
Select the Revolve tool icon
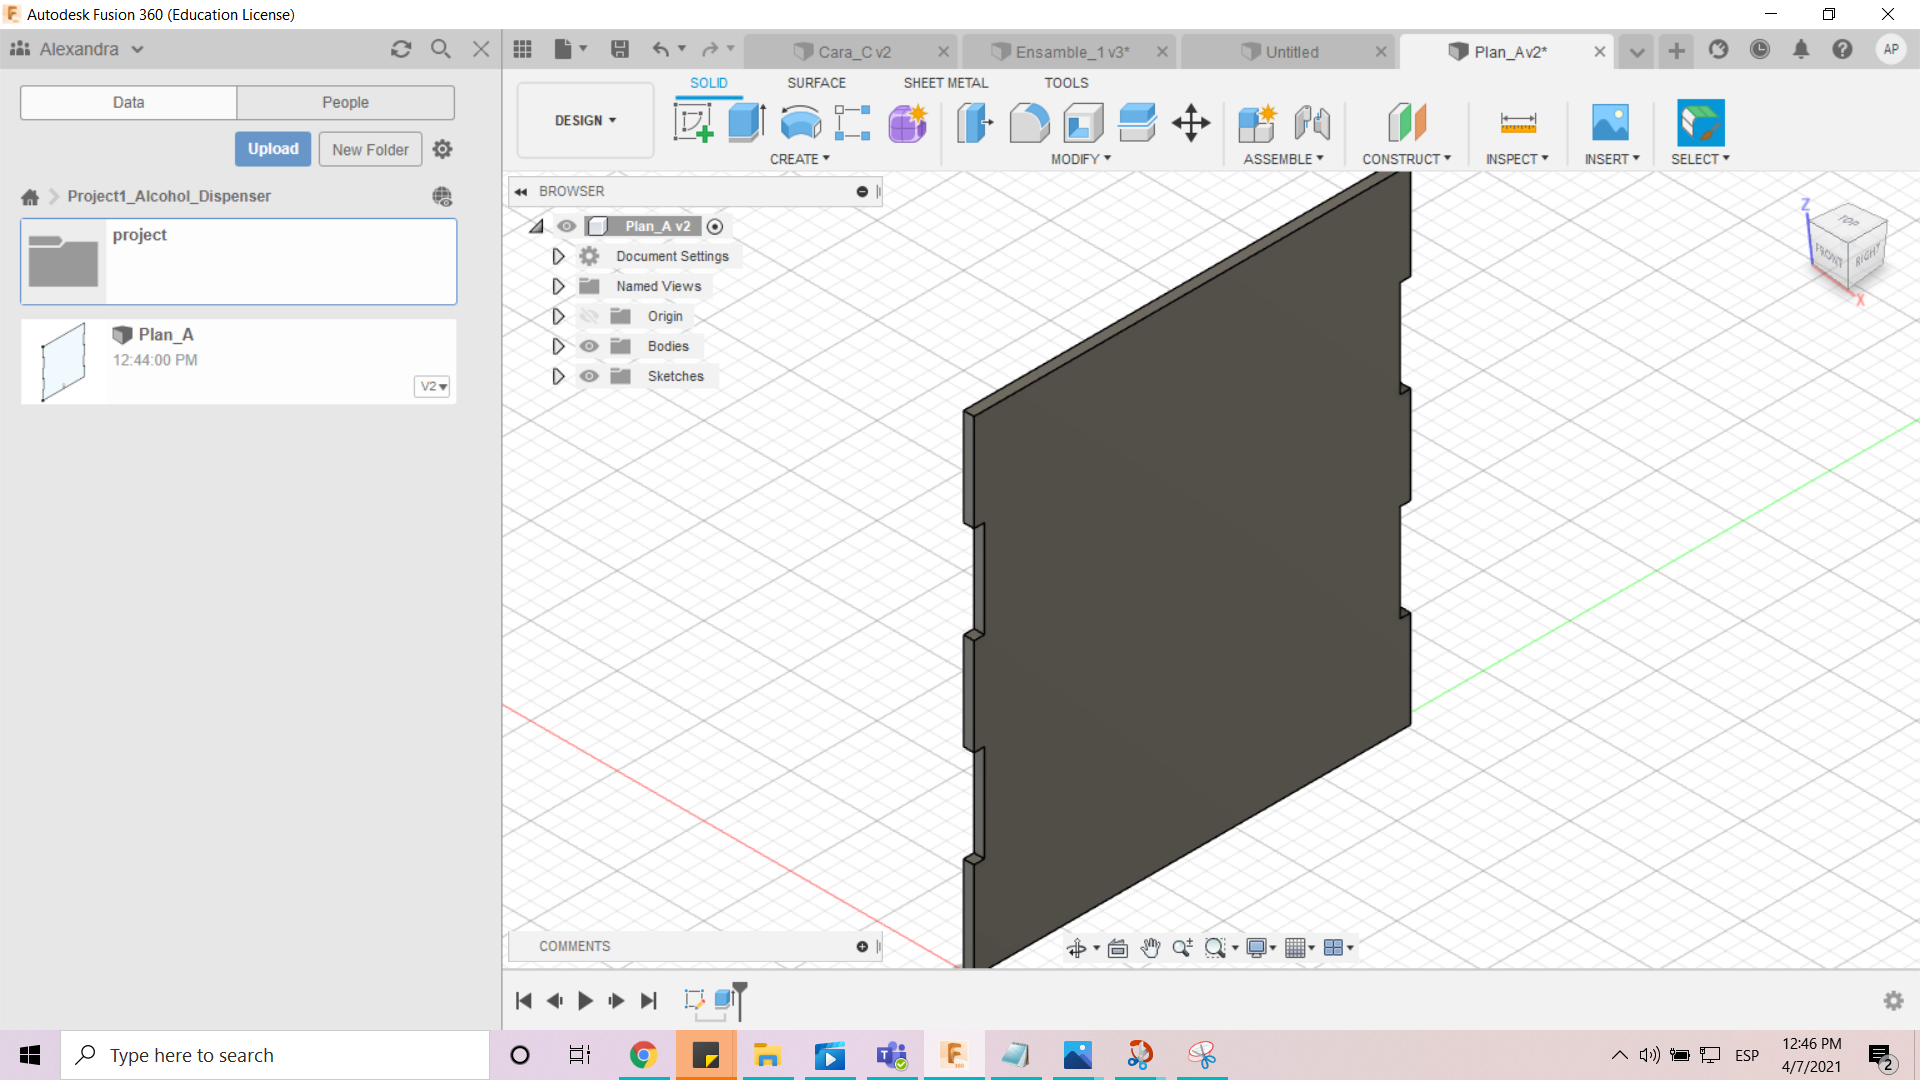click(800, 123)
